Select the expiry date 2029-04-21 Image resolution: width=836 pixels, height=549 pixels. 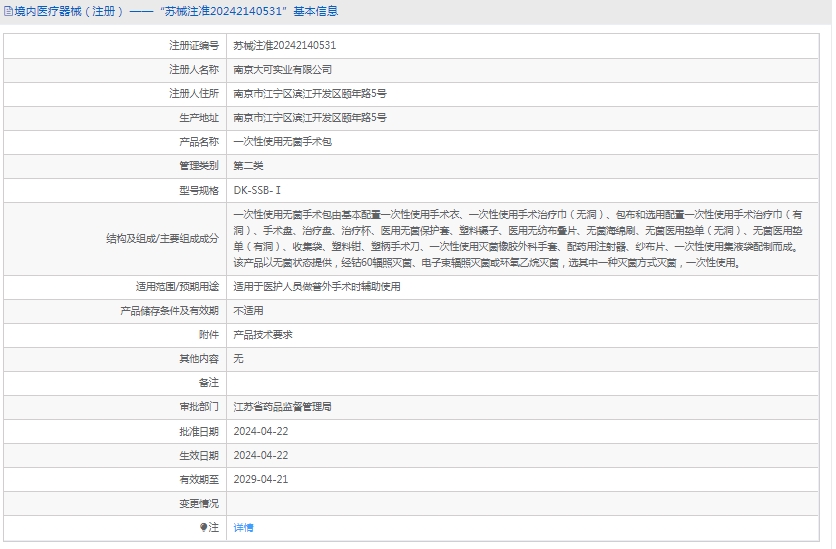260,479
